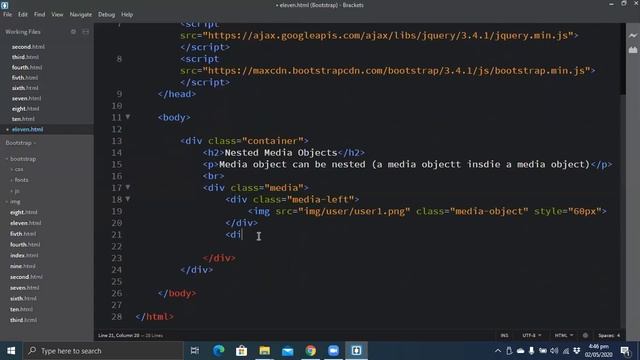Click the battery tray icon
The height and width of the screenshot is (360, 640).
[x=542, y=351]
